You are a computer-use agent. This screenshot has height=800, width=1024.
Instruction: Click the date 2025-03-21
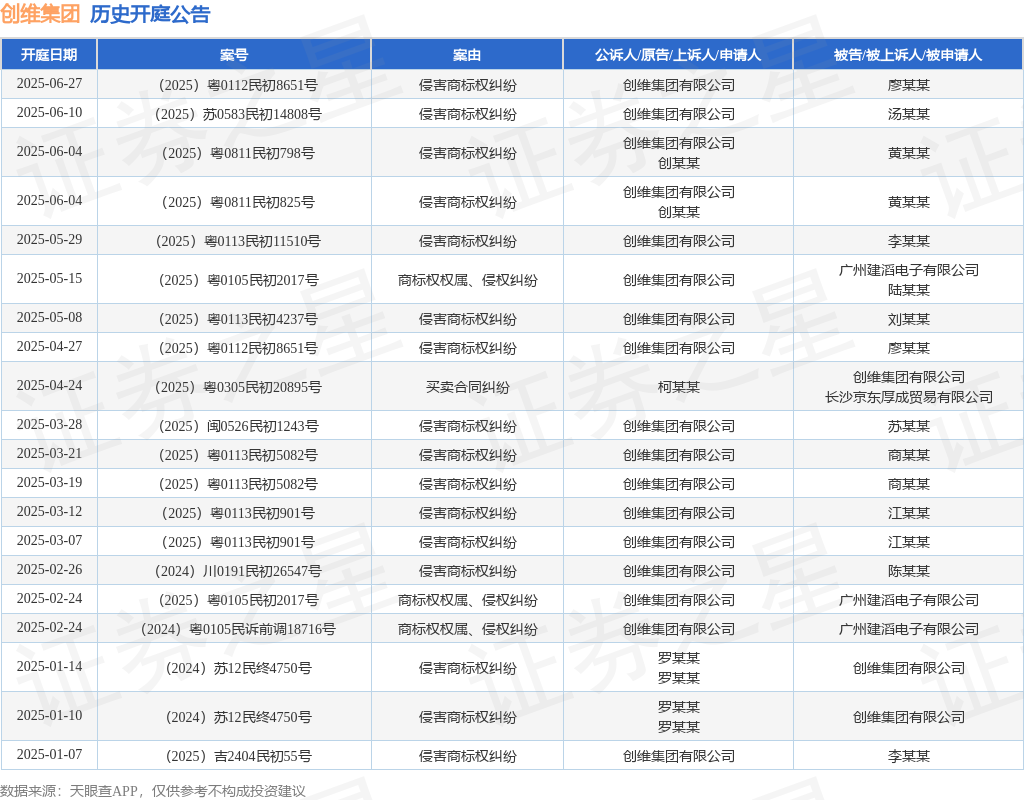(x=49, y=454)
